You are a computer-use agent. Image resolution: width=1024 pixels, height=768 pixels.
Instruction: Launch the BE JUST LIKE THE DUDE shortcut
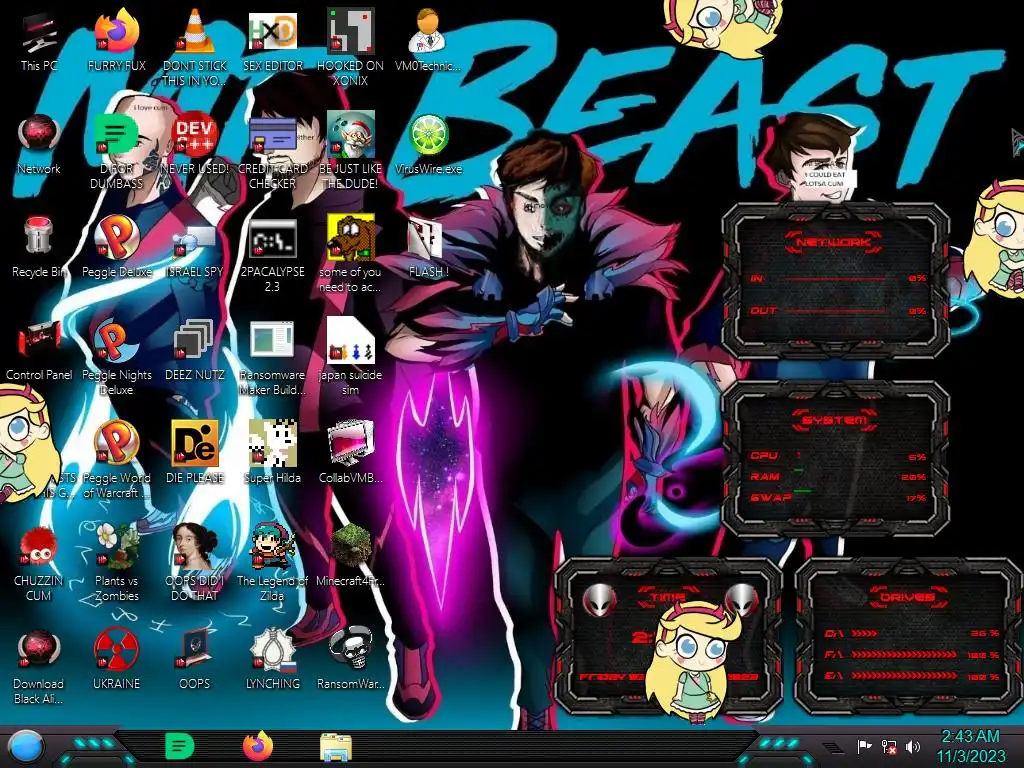point(350,152)
